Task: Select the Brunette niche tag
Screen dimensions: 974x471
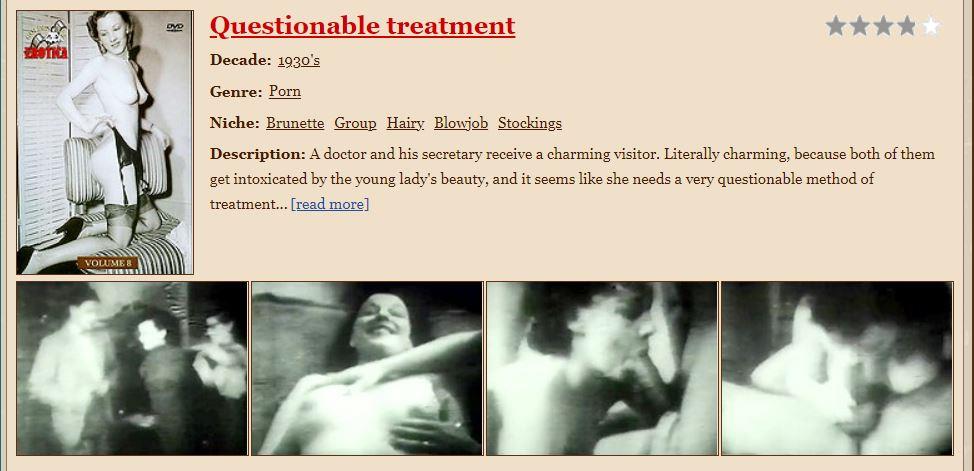Action: tap(295, 123)
